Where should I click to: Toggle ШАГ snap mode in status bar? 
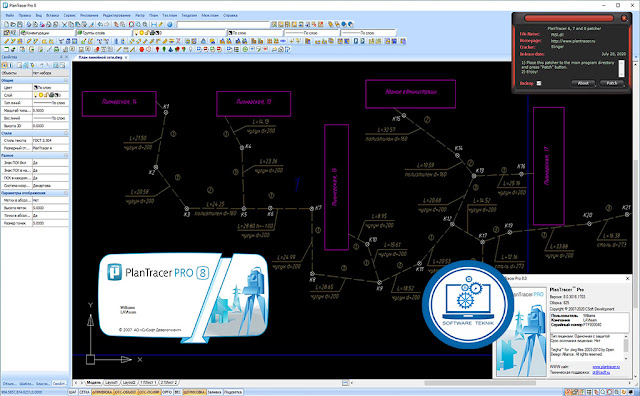(73, 392)
